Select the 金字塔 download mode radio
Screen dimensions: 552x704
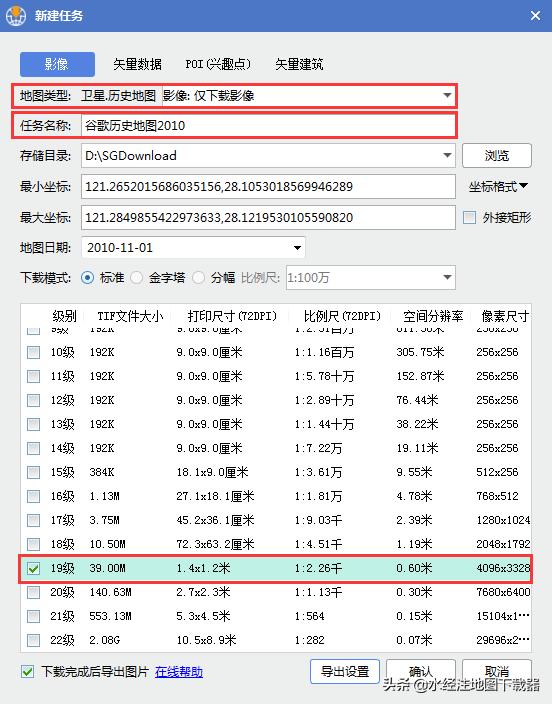click(137, 277)
